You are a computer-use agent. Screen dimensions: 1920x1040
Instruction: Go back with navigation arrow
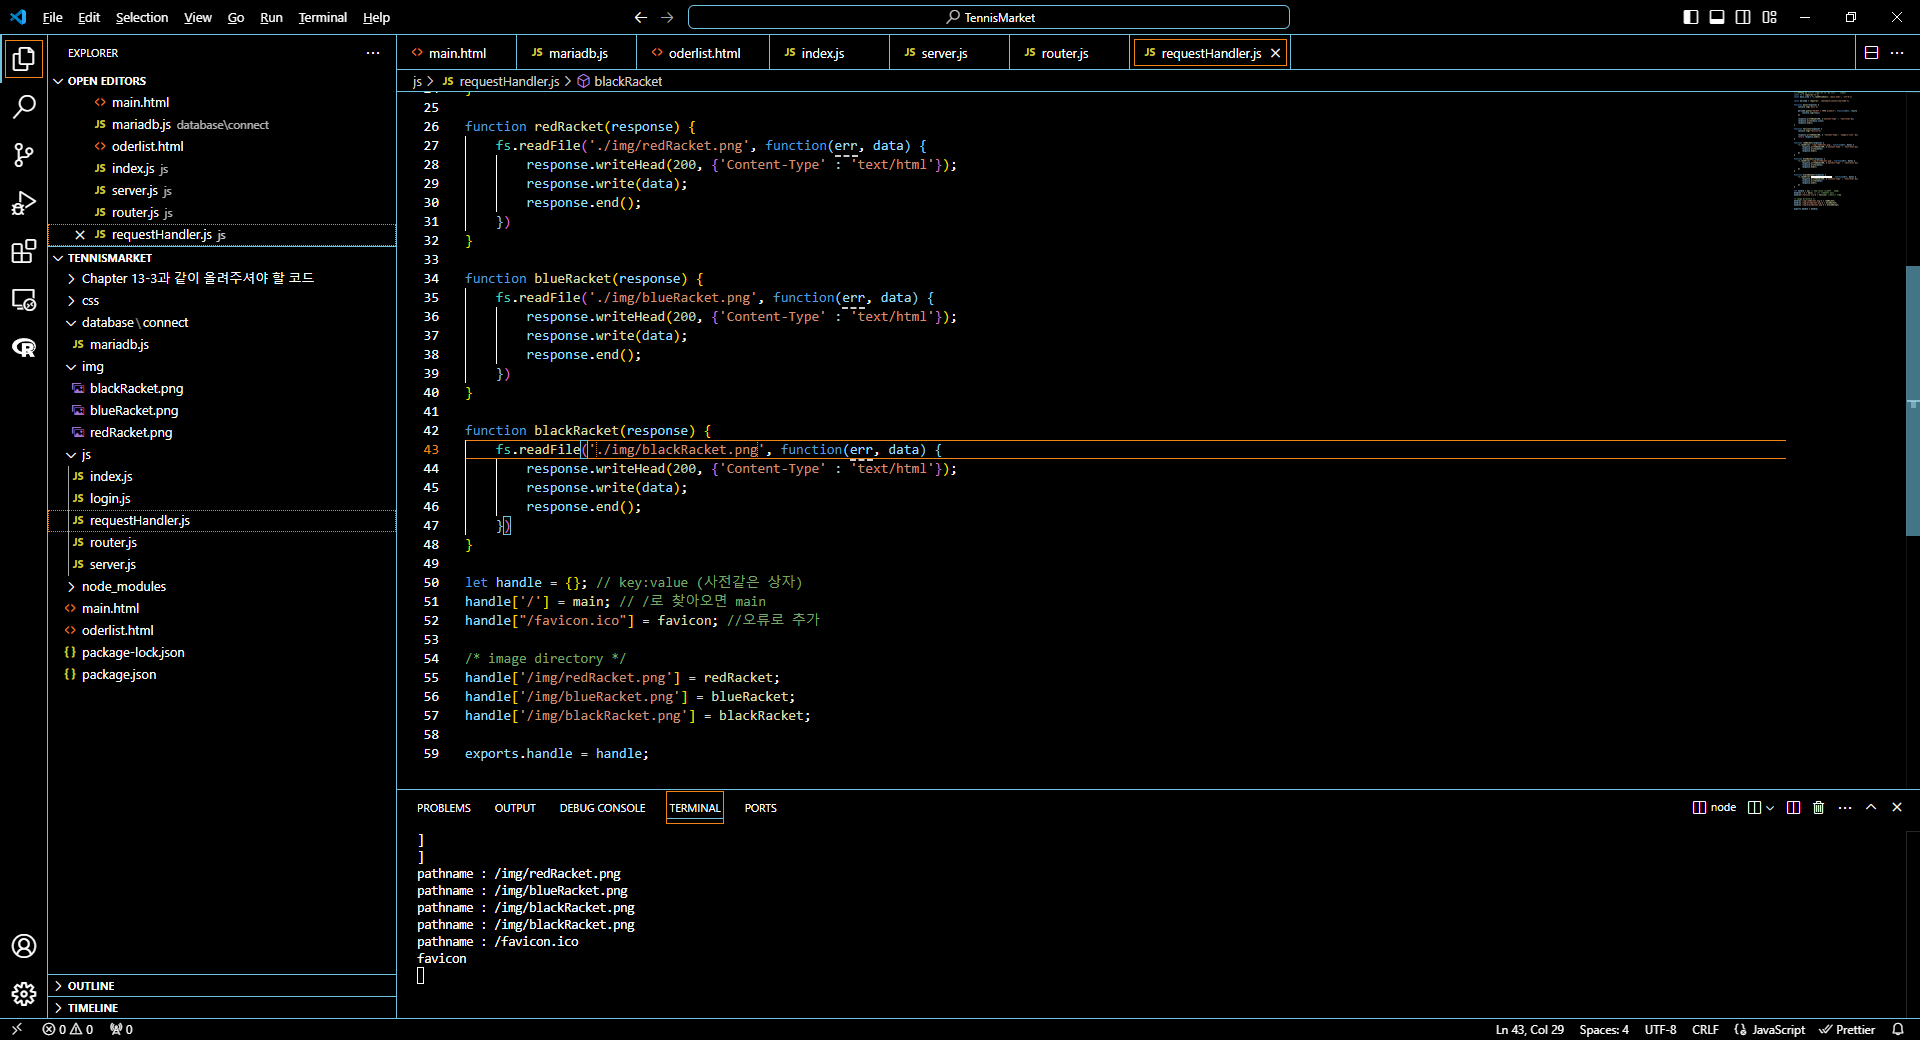(641, 17)
